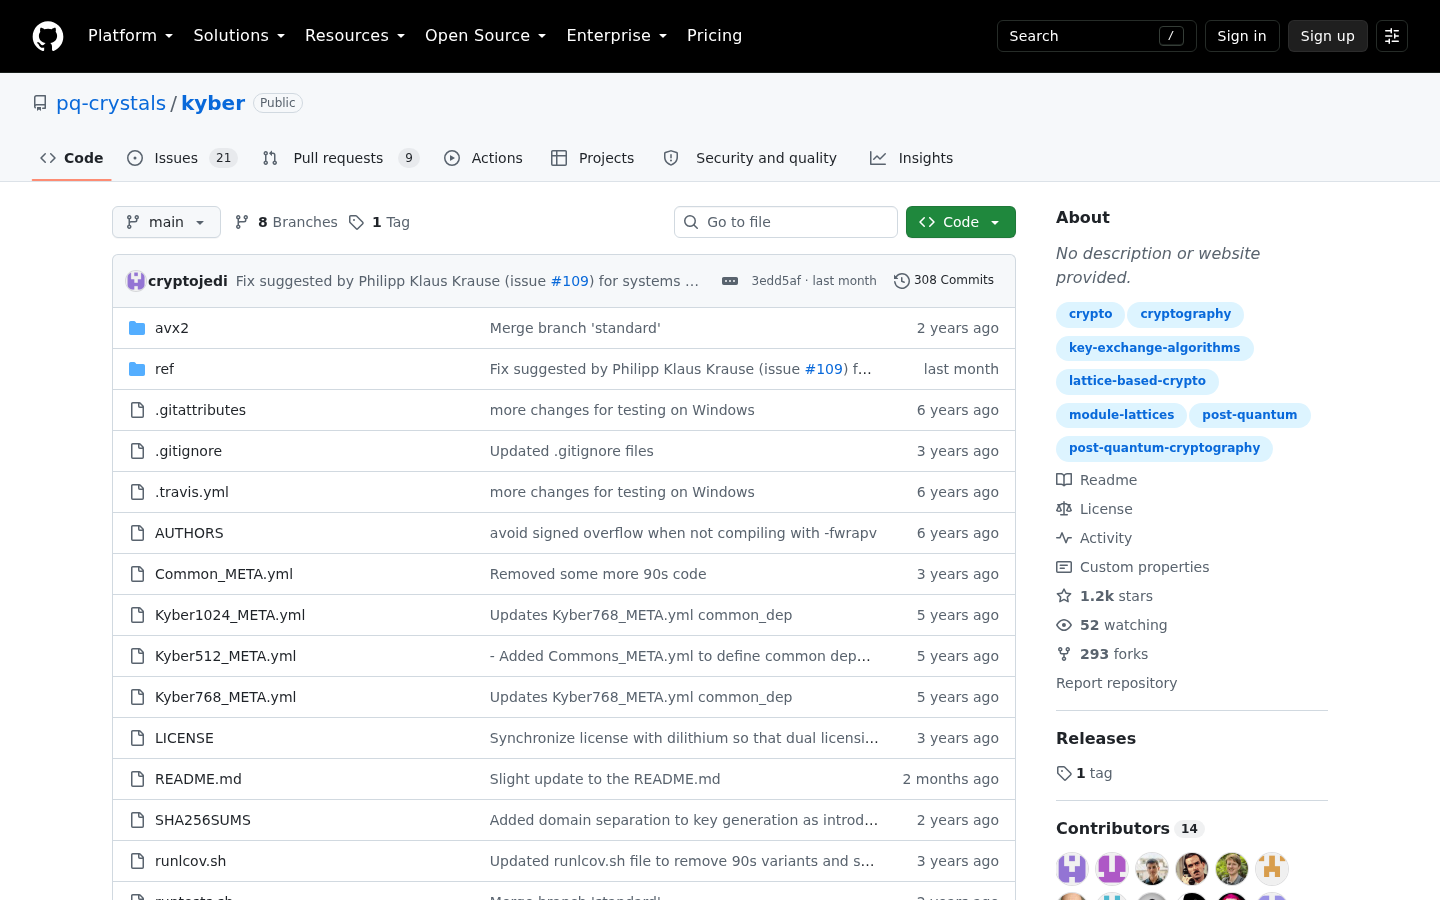The height and width of the screenshot is (900, 1440).
Task: Click the file icon beside AUTHORS
Action: click(x=137, y=533)
